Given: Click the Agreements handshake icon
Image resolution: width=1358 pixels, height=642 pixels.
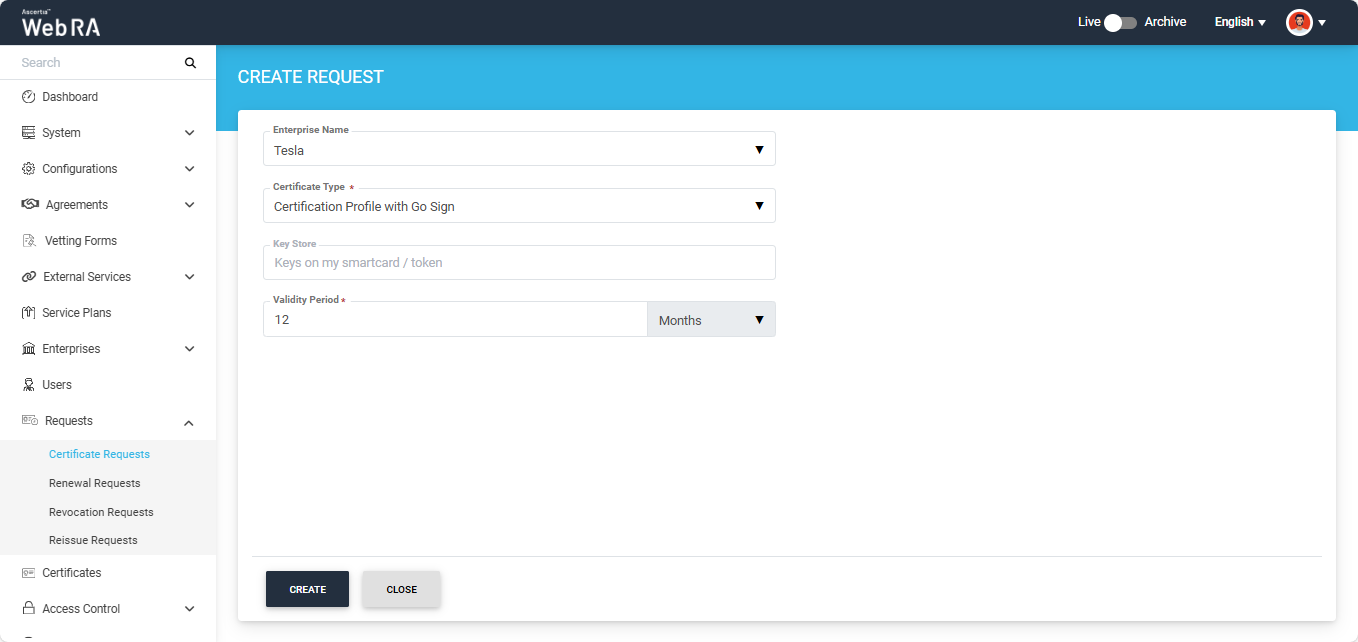Looking at the screenshot, I should pyautogui.click(x=30, y=205).
